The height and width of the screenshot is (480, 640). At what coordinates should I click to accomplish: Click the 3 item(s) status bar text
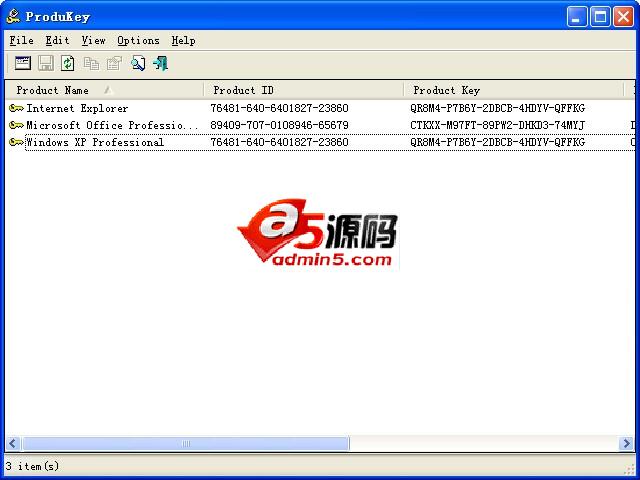(32, 466)
